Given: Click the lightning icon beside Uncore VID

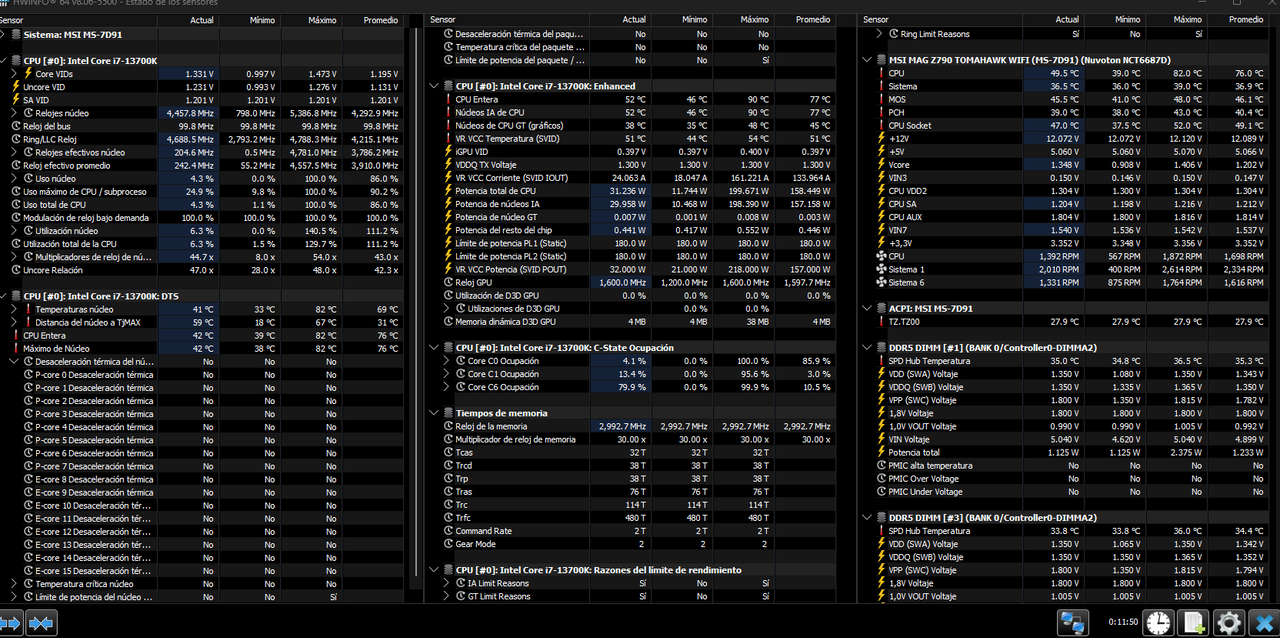Looking at the screenshot, I should 15,87.
